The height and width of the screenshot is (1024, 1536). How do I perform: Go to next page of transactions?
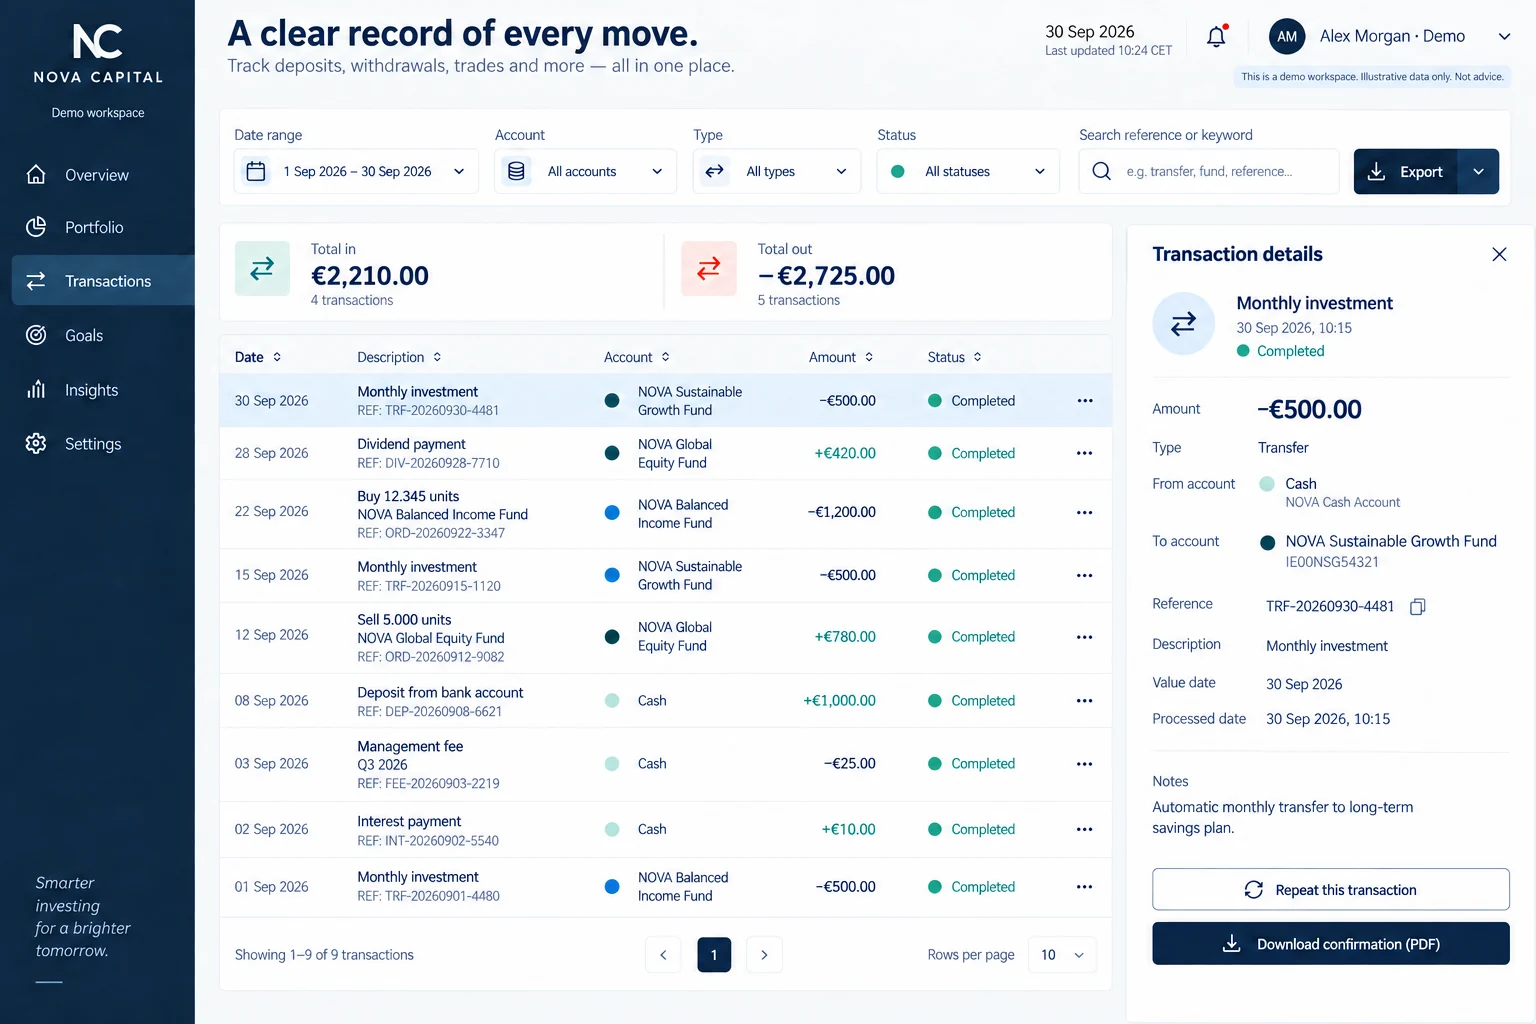click(764, 955)
